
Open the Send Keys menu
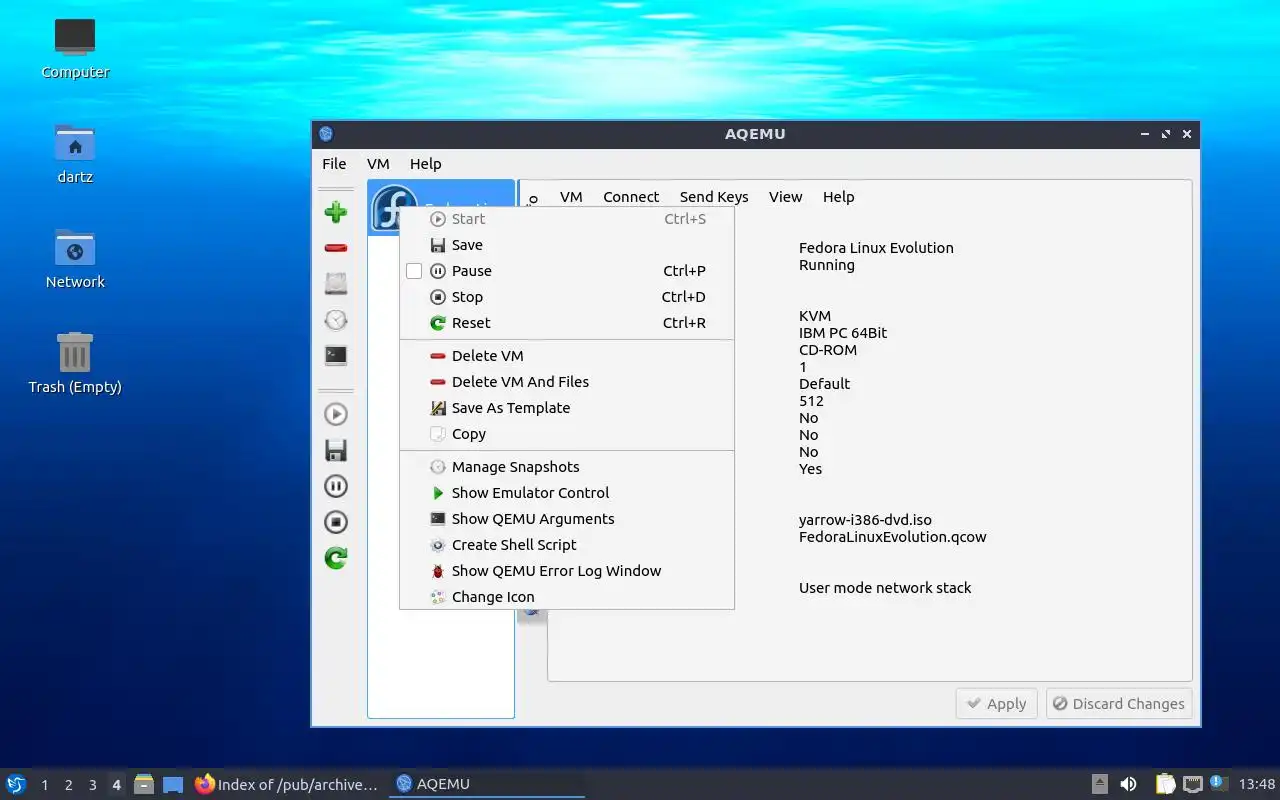[x=714, y=197]
